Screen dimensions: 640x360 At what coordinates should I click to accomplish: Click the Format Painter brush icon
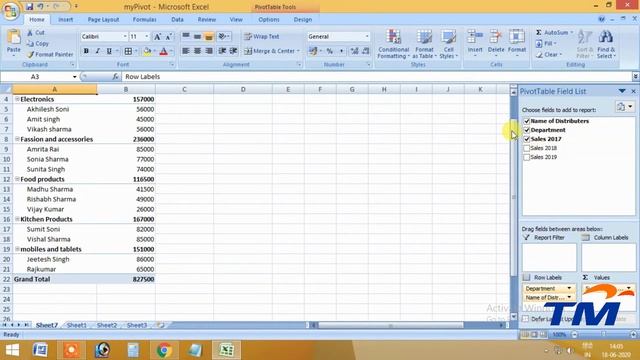tap(30, 54)
